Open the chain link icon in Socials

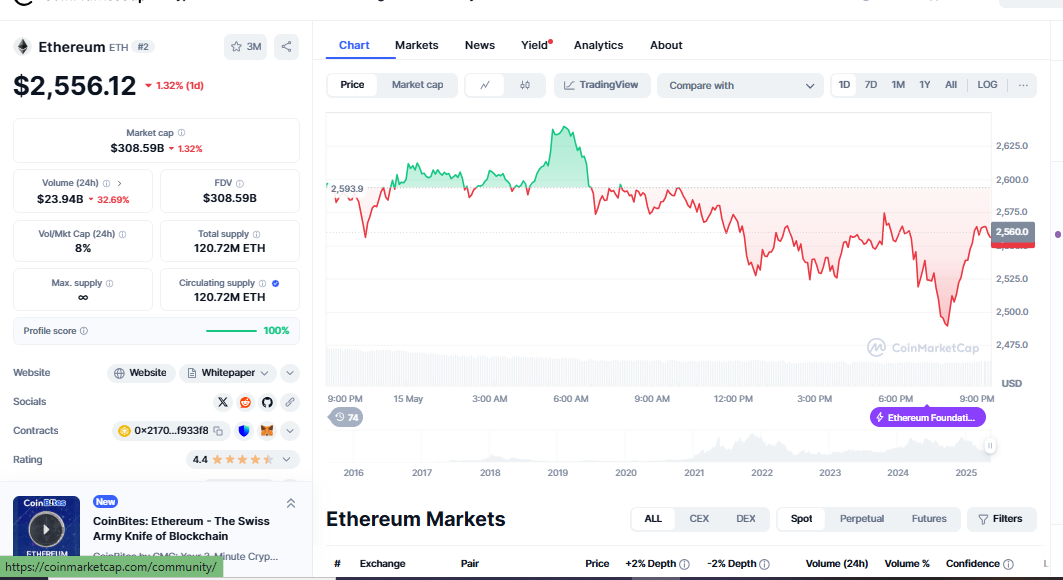[x=289, y=402]
